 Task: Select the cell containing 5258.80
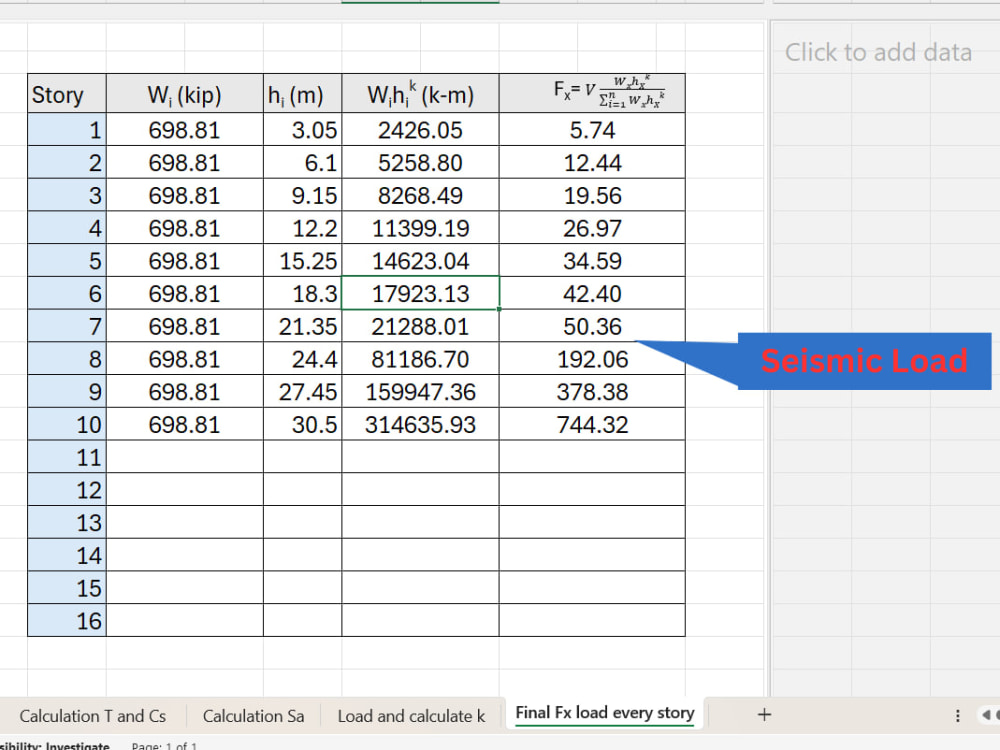click(x=420, y=163)
